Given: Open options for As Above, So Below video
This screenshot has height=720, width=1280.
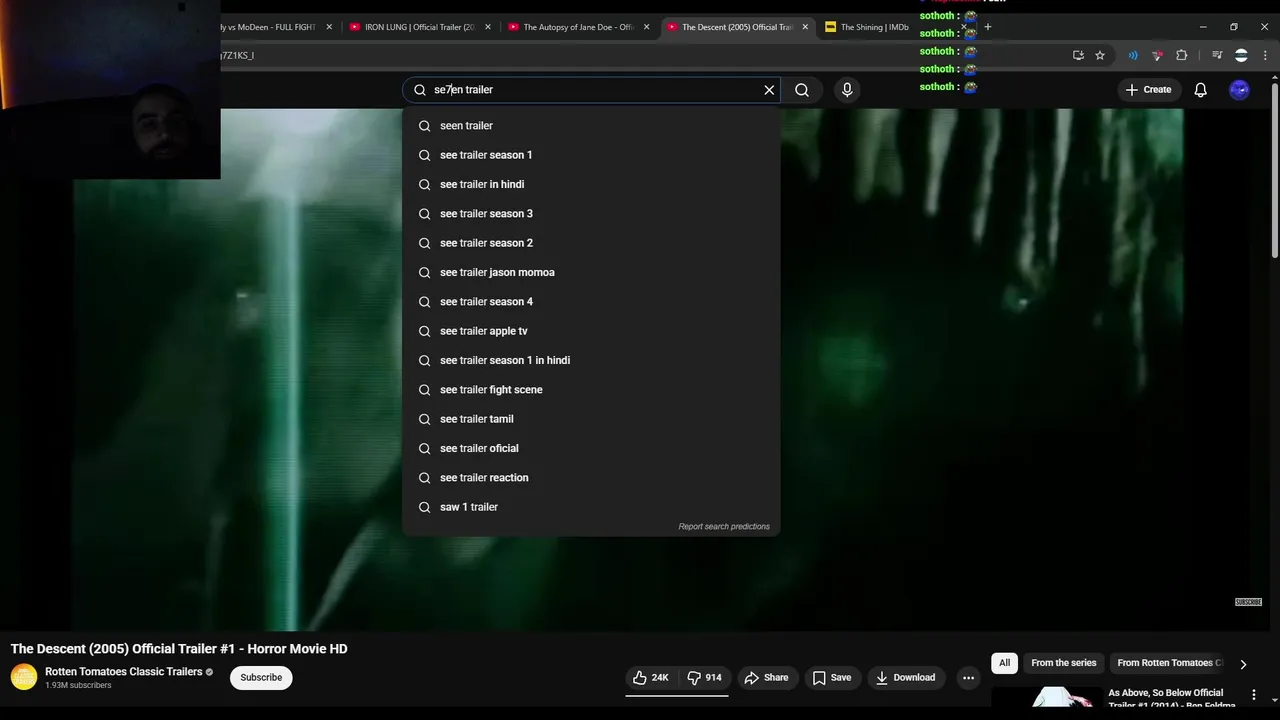Looking at the screenshot, I should [x=1254, y=694].
